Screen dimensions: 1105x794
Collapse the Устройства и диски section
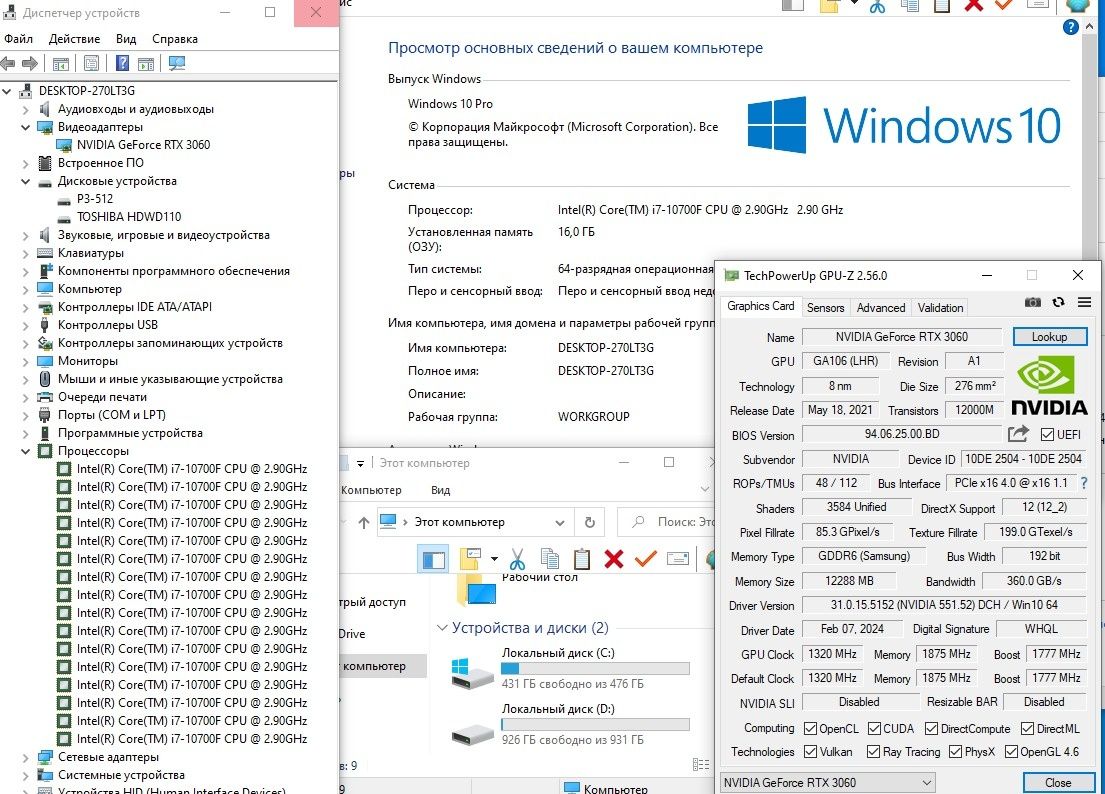(x=442, y=628)
